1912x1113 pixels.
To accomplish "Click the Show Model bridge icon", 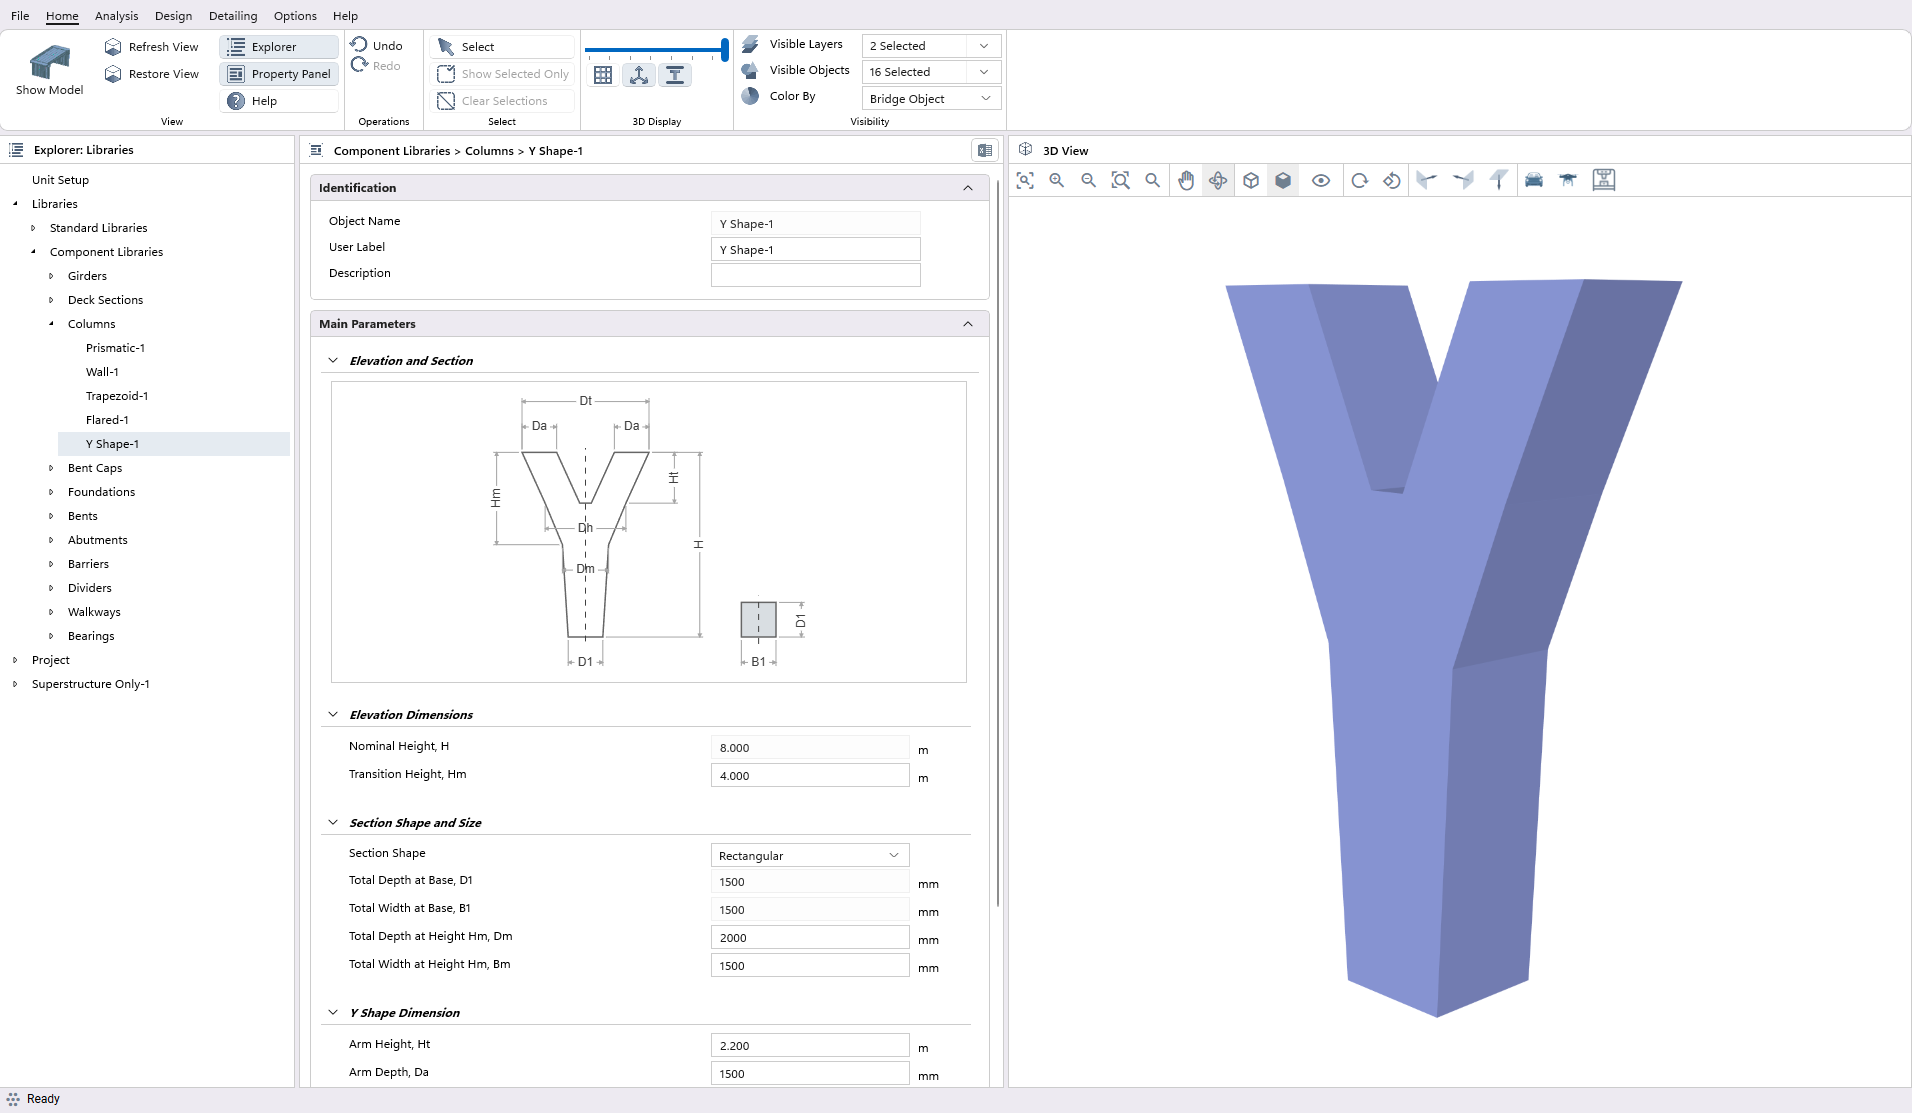I will 49,64.
